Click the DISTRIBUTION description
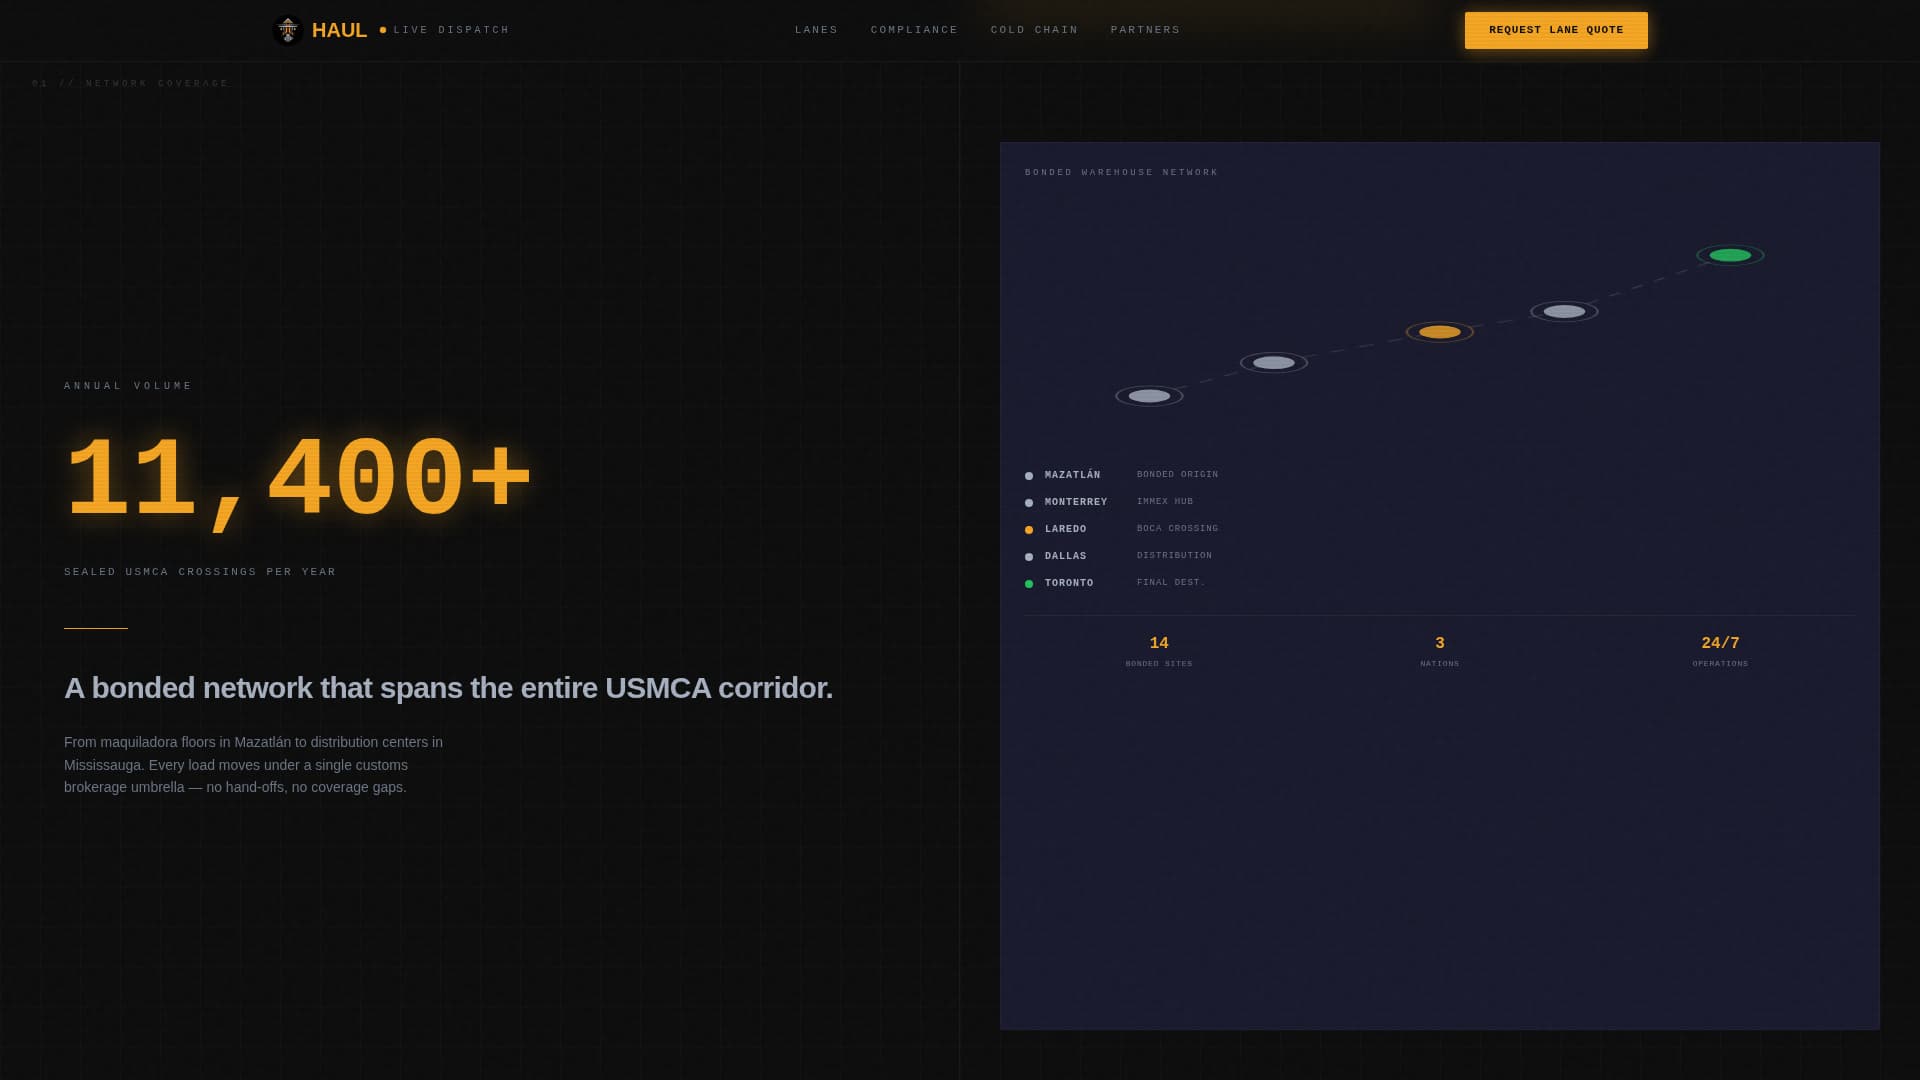Image resolution: width=1920 pixels, height=1080 pixels. pos(1174,556)
